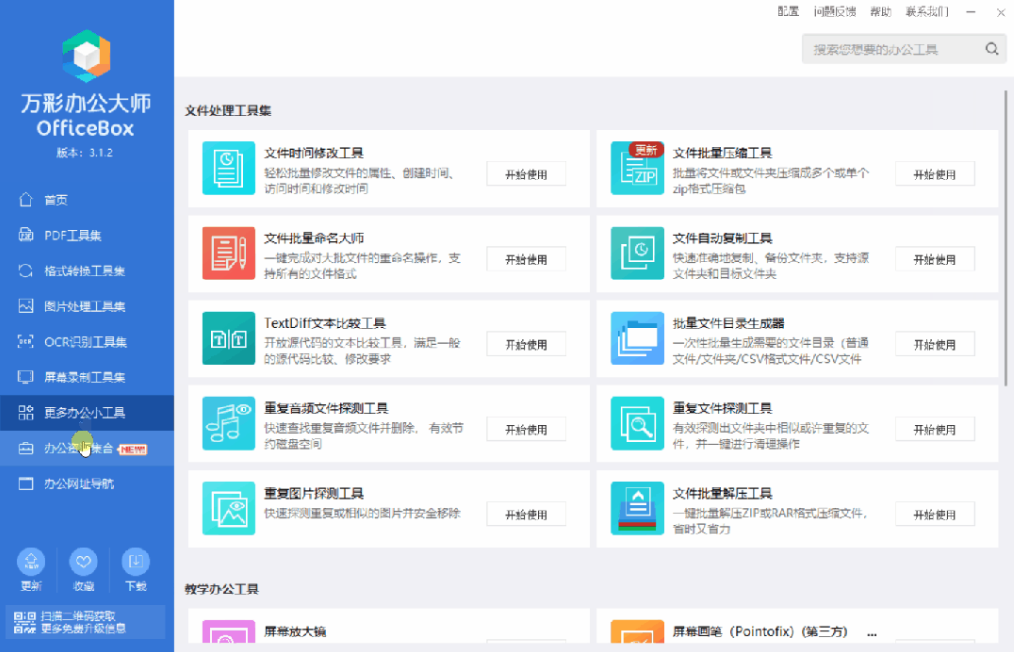Open the red 文件批量命名大师 icon

228,253
